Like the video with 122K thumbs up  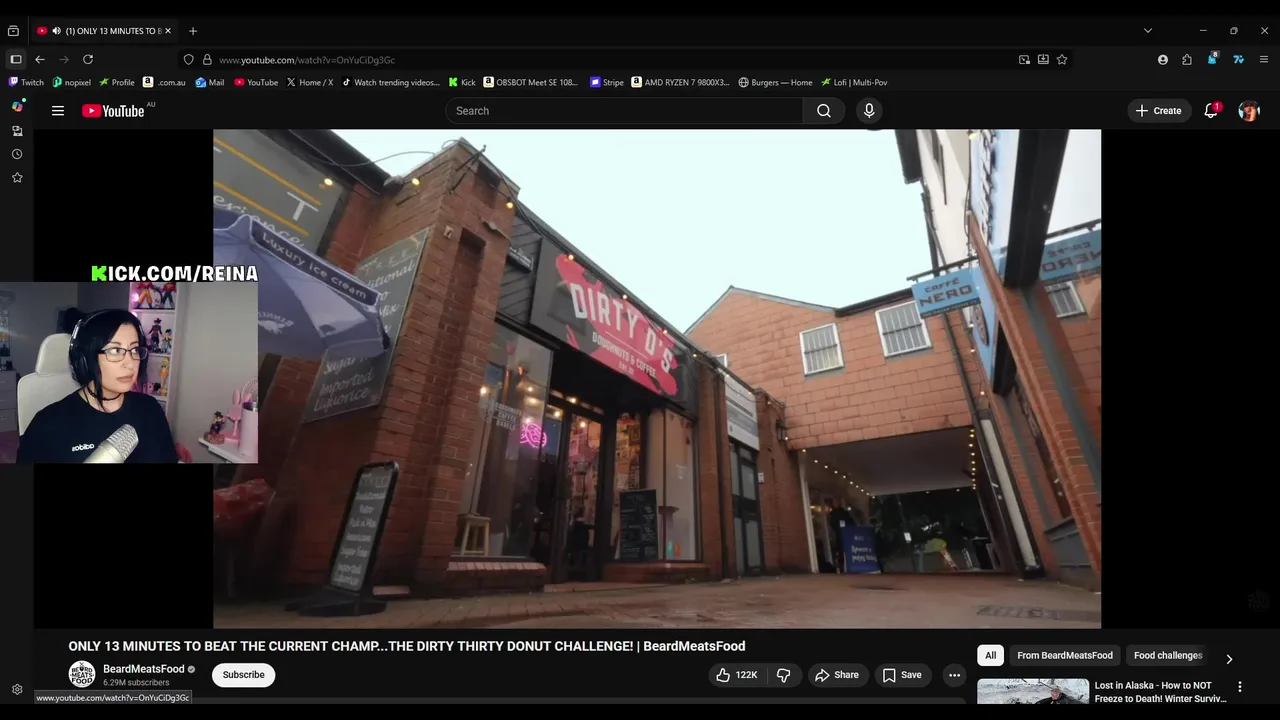coord(736,675)
